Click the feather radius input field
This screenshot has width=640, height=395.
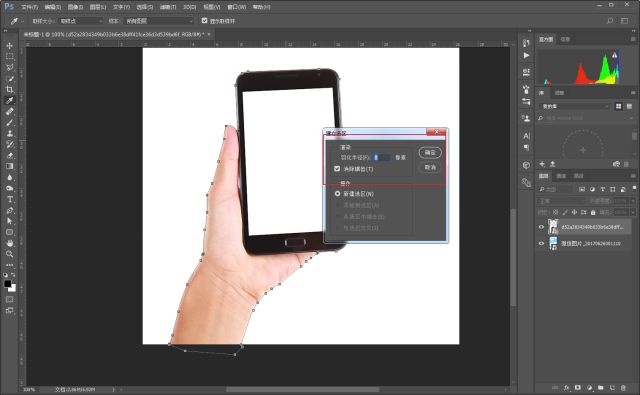click(382, 157)
